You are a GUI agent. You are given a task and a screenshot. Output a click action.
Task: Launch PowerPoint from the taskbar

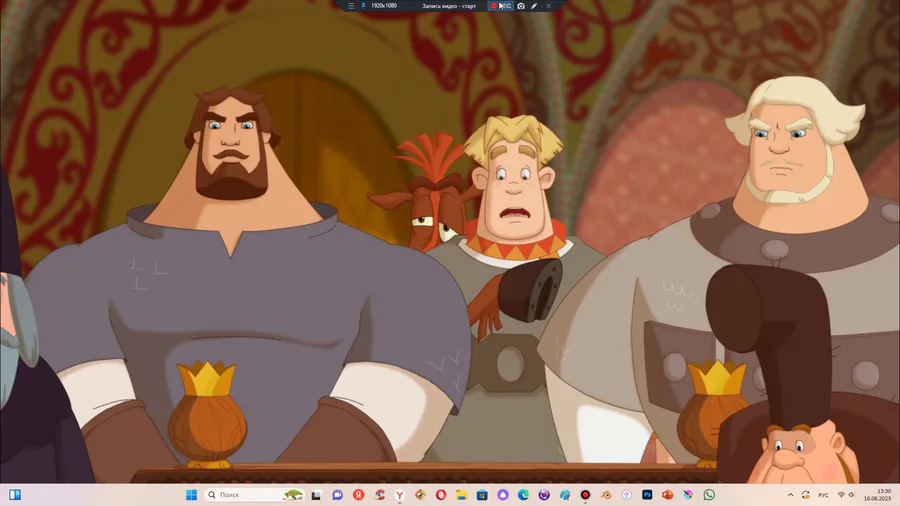[668, 495]
